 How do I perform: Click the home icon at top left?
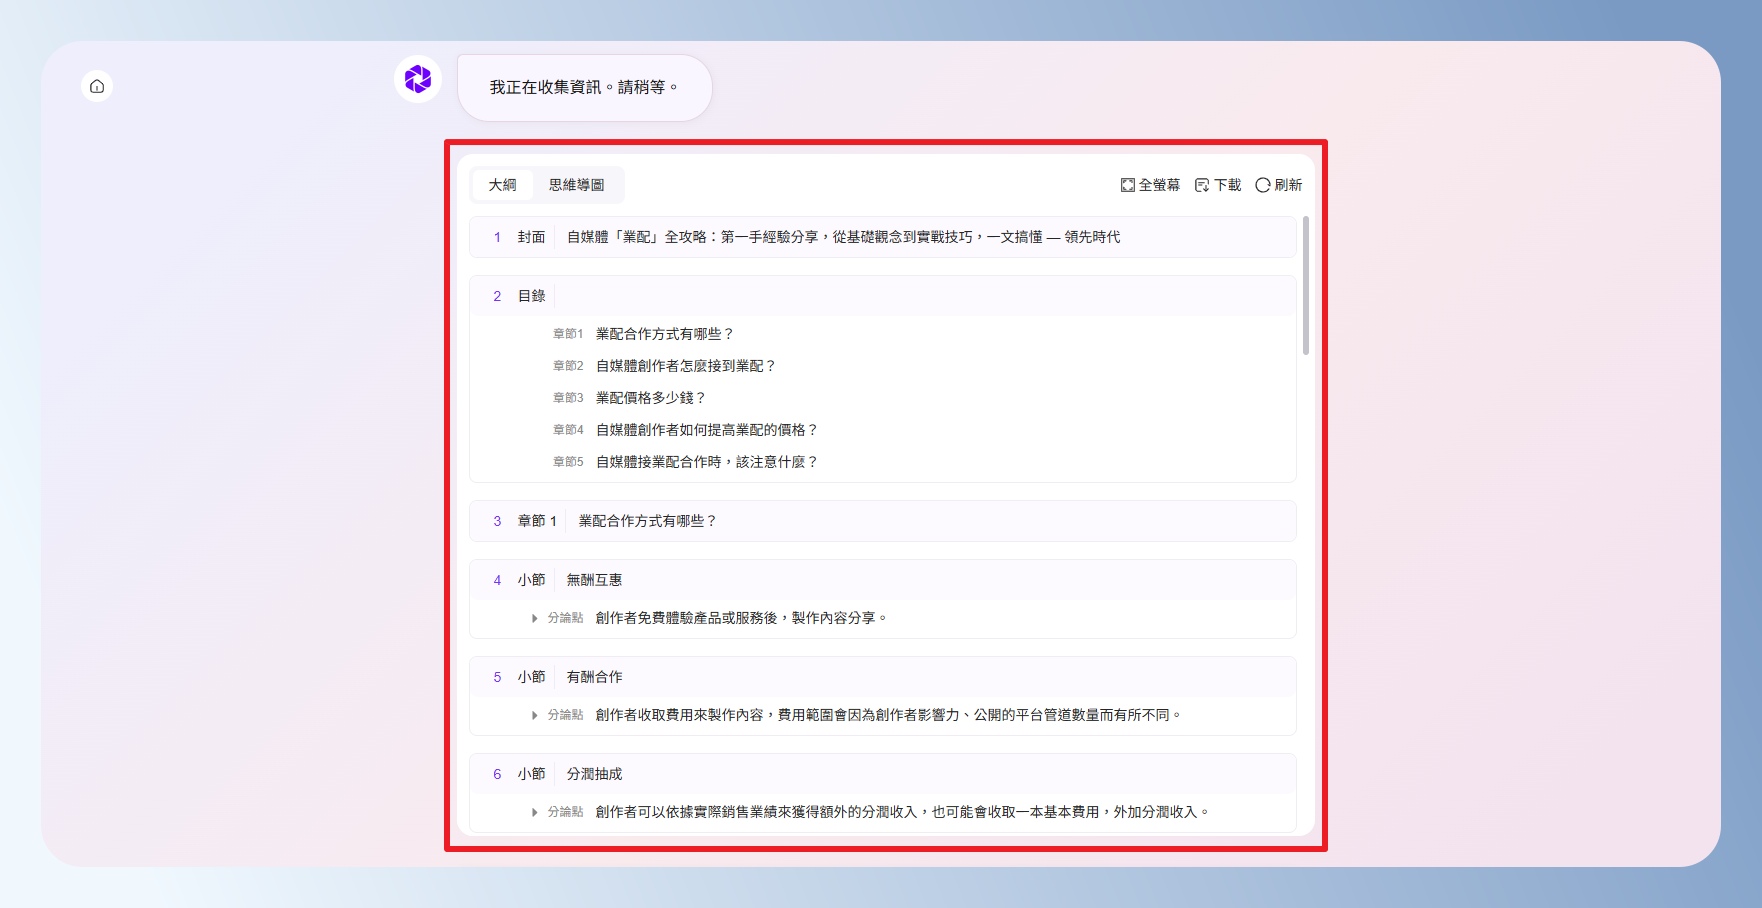point(97,86)
